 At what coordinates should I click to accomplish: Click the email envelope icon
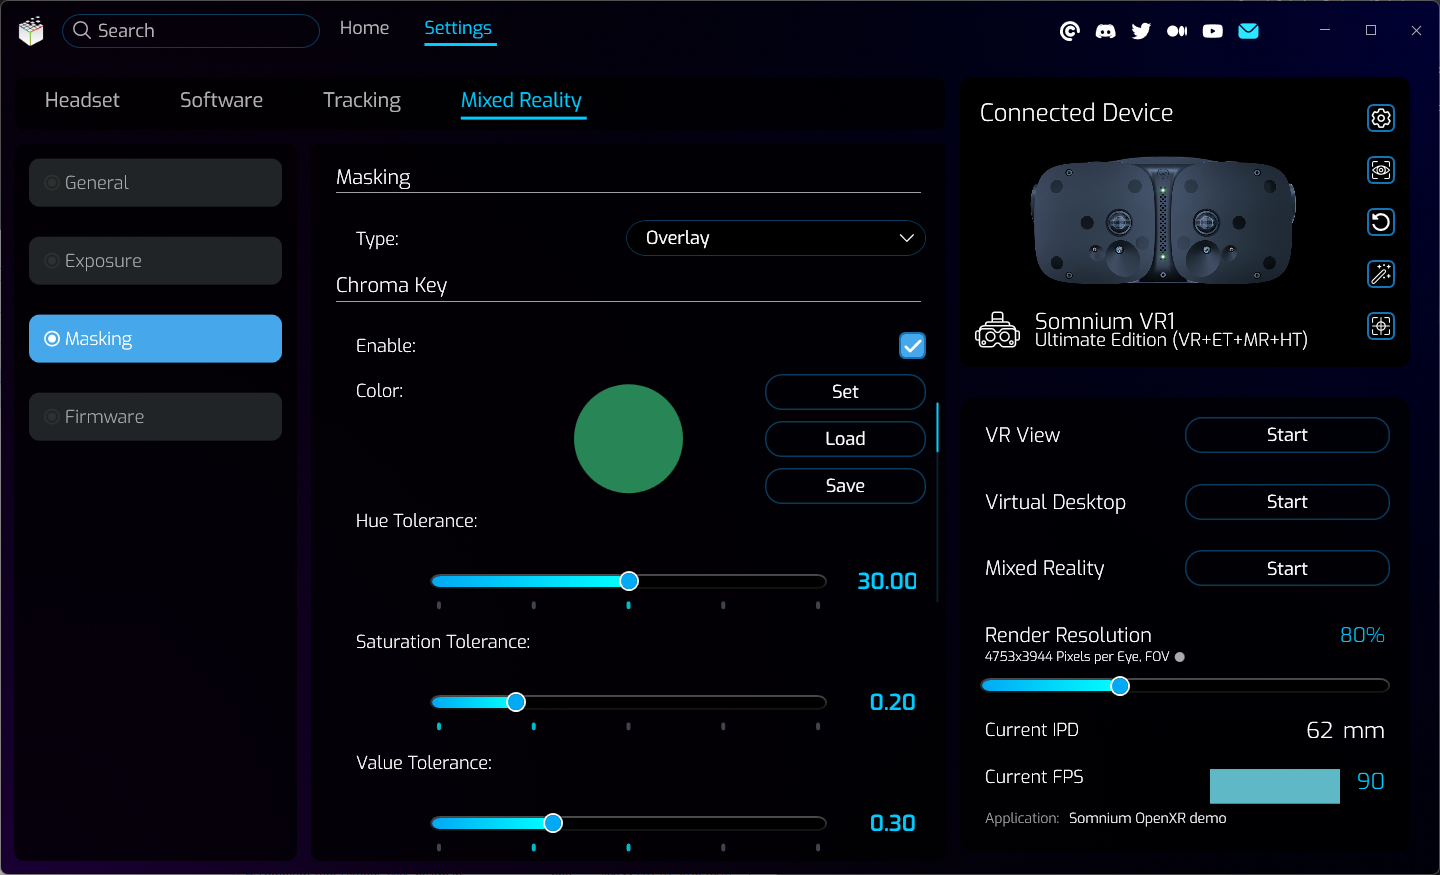click(x=1248, y=31)
